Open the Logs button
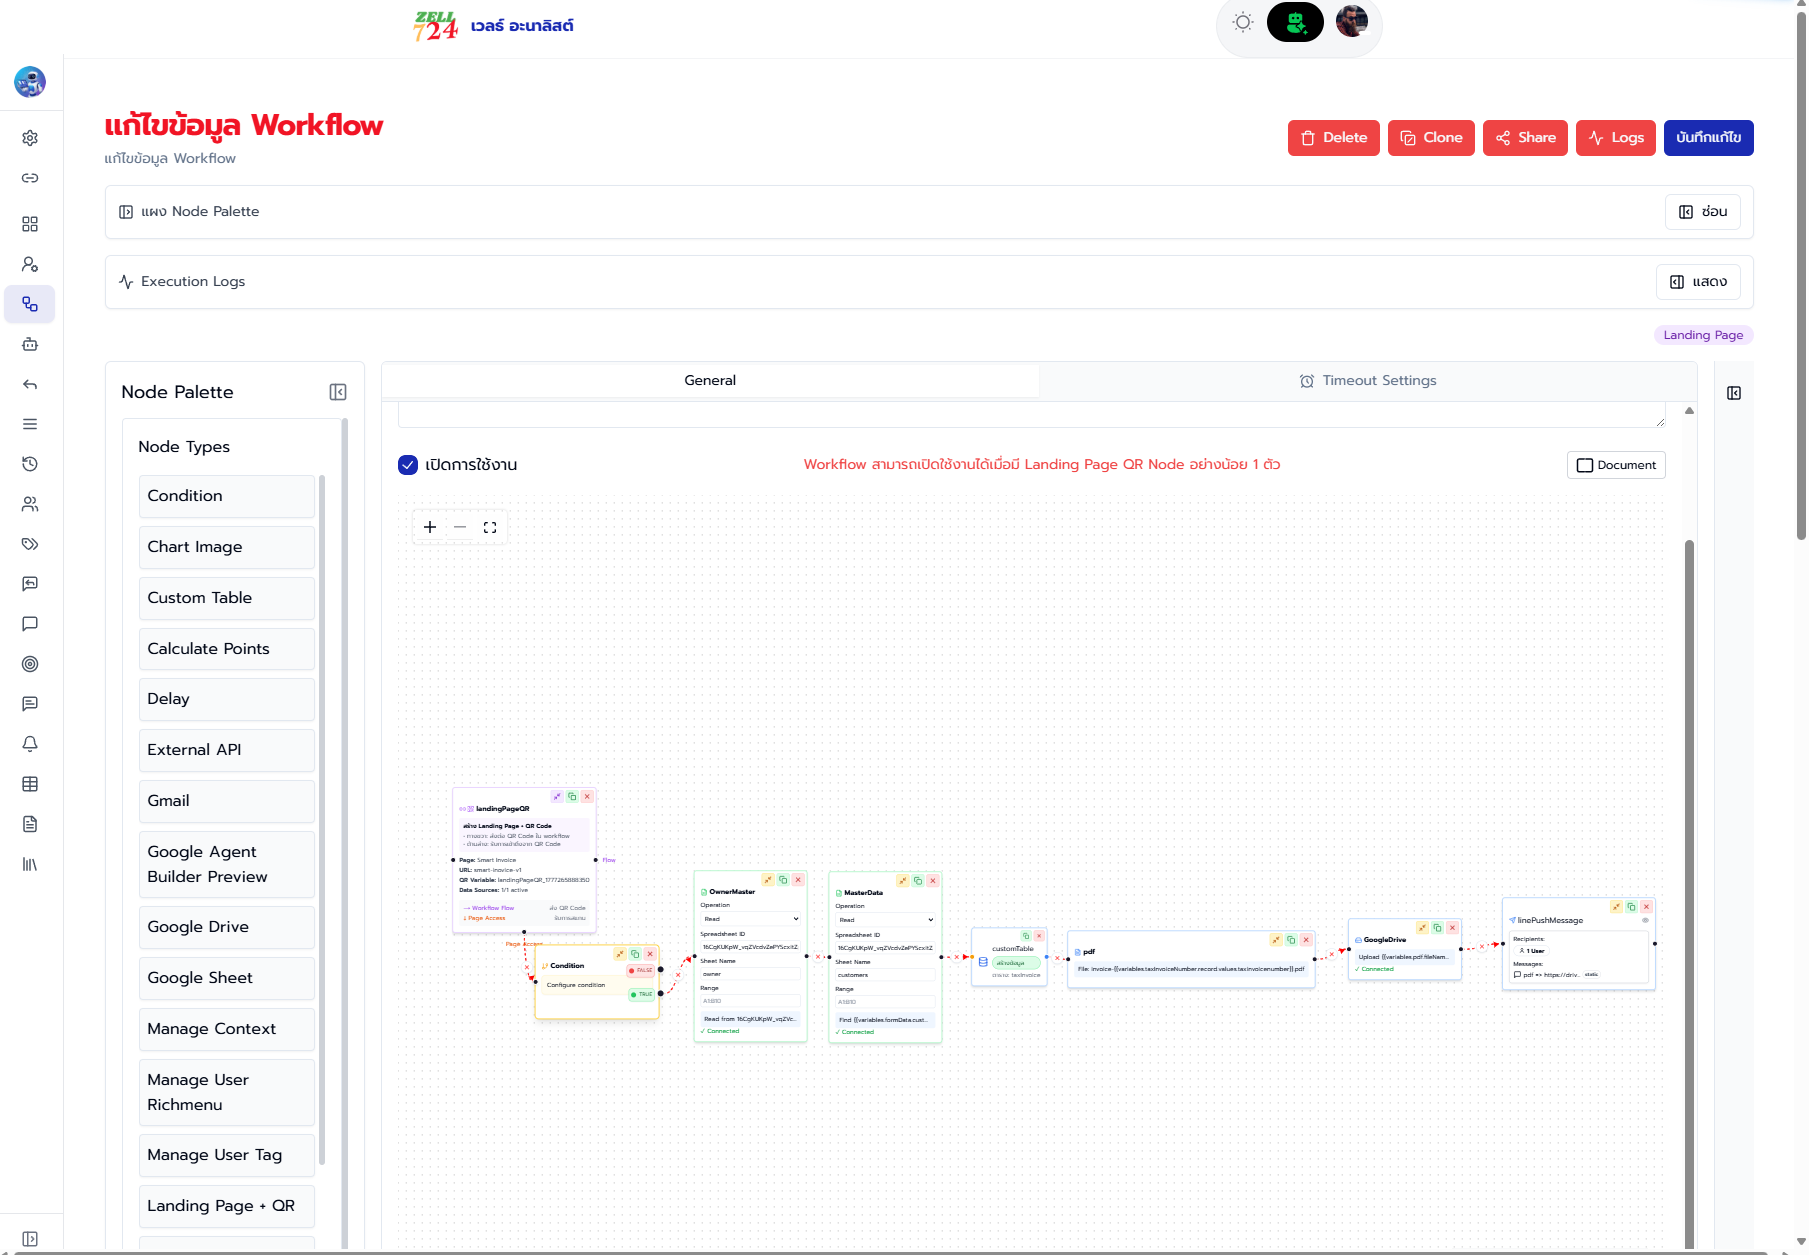This screenshot has width=1809, height=1255. tap(1616, 138)
